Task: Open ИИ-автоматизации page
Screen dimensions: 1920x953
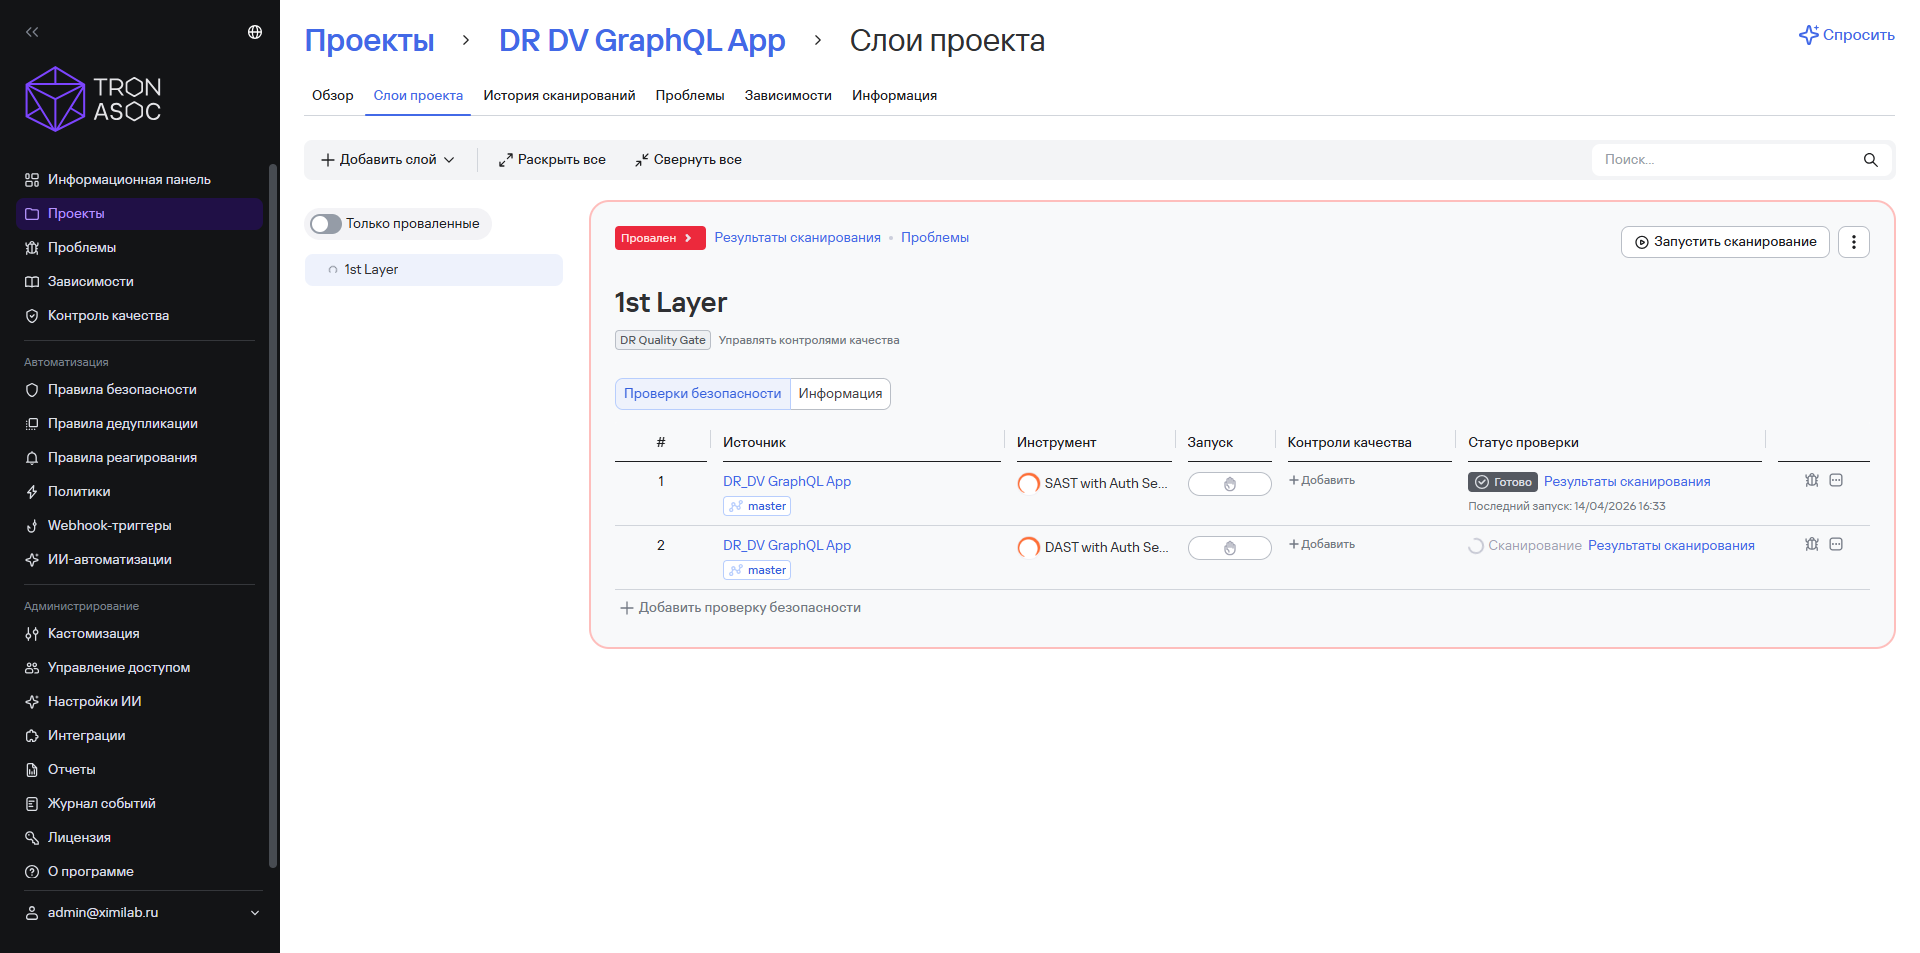Action: pos(139,560)
